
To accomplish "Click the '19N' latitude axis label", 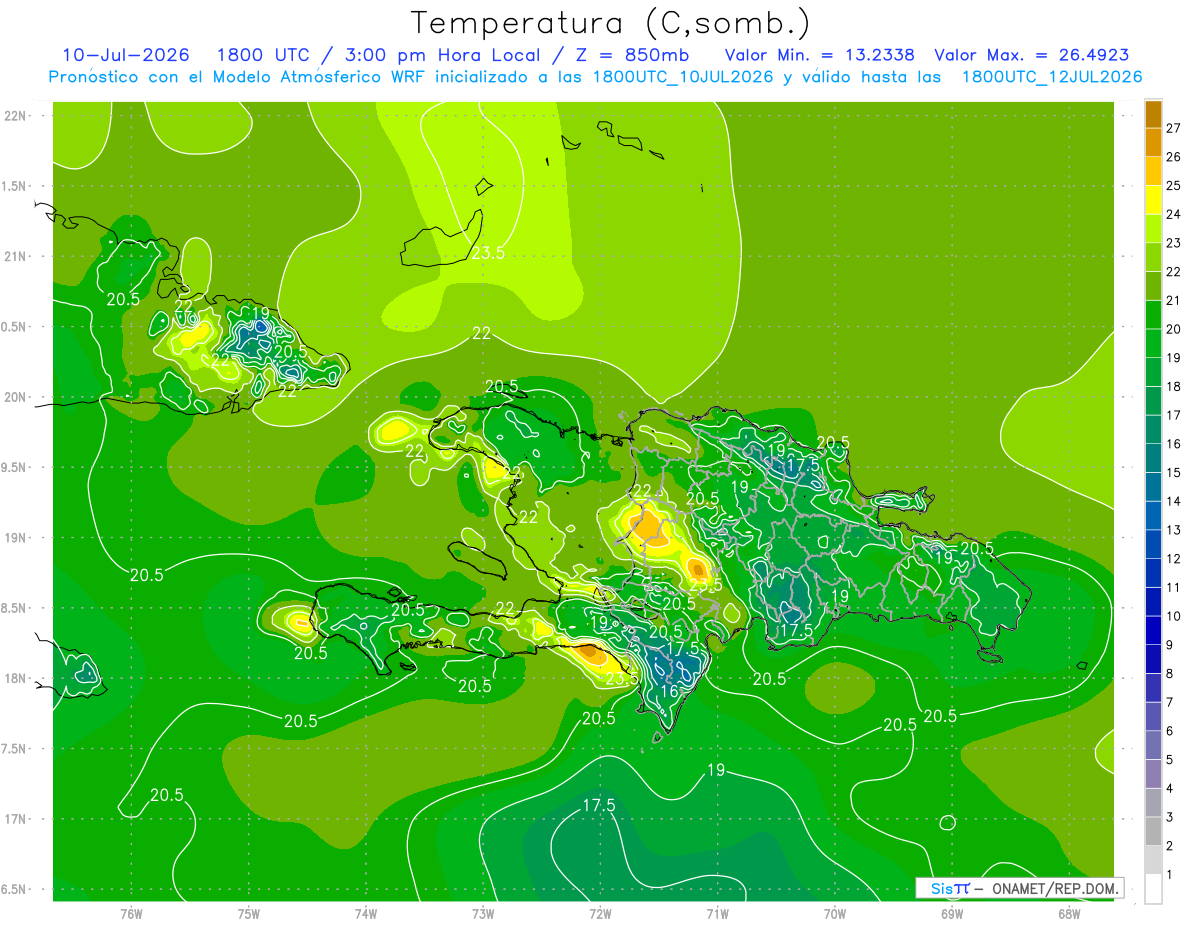I will (15, 538).
